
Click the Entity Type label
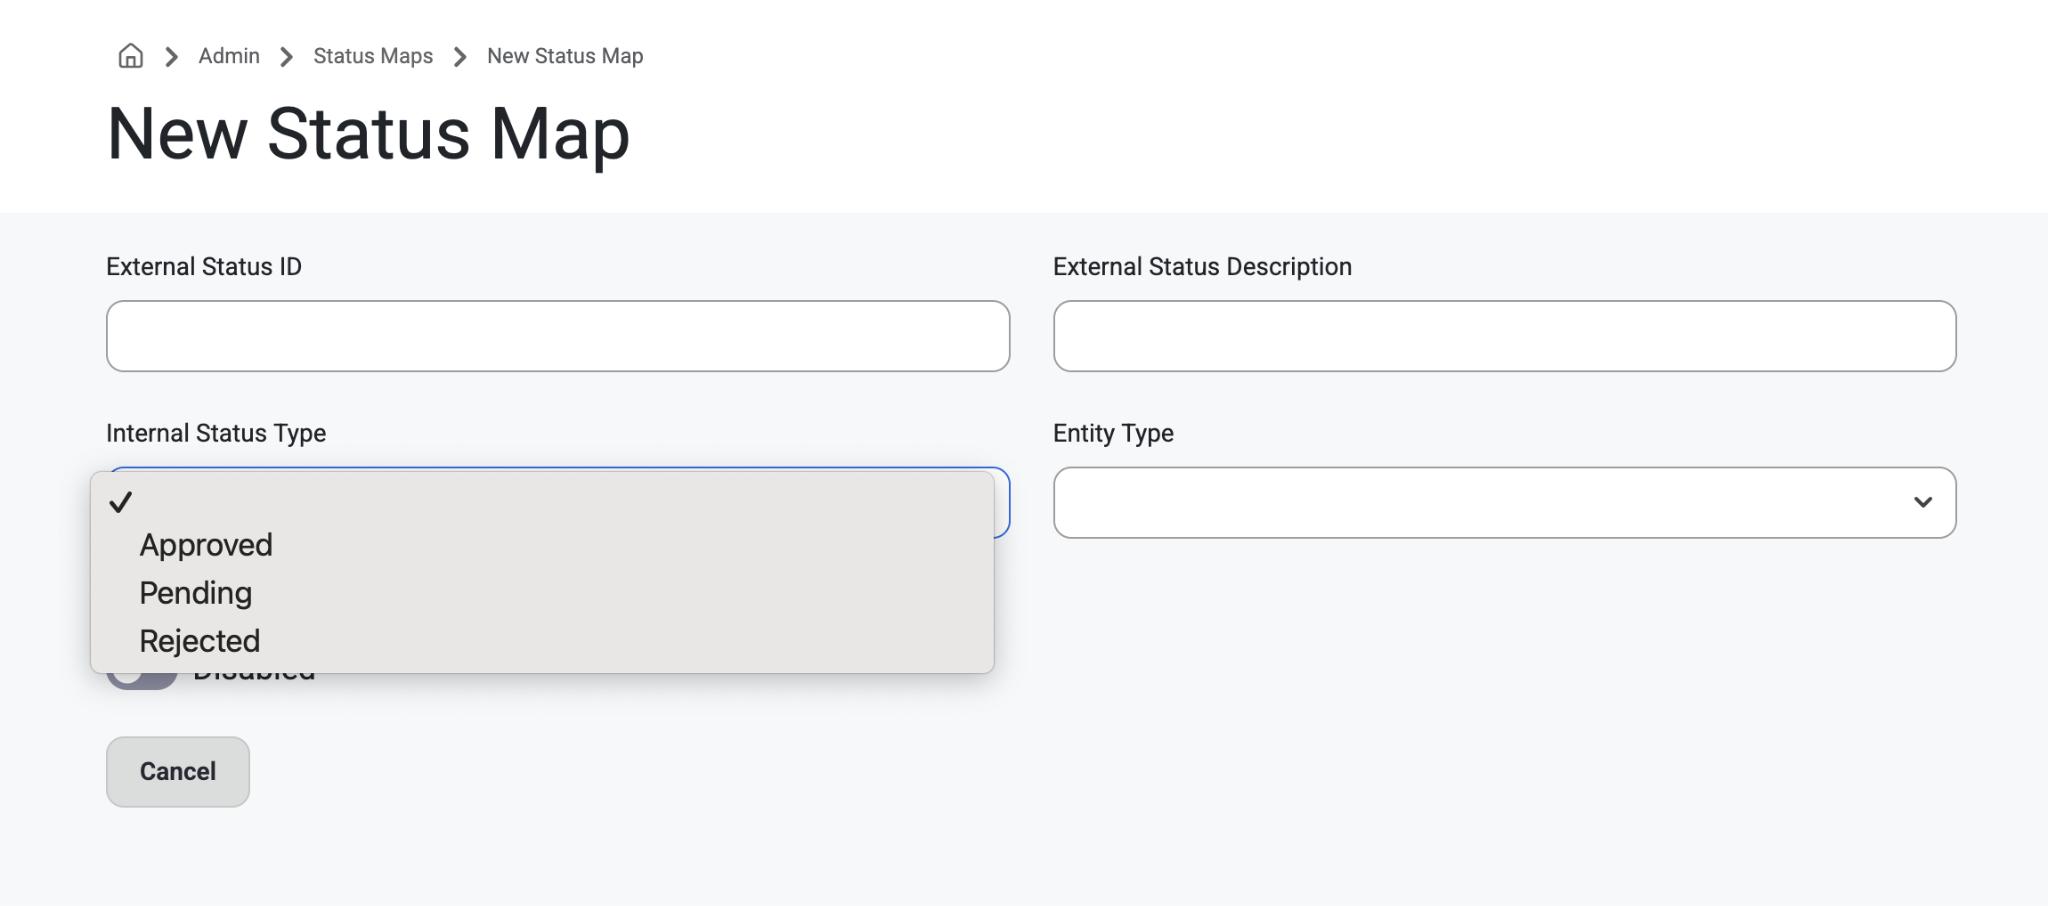point(1113,433)
